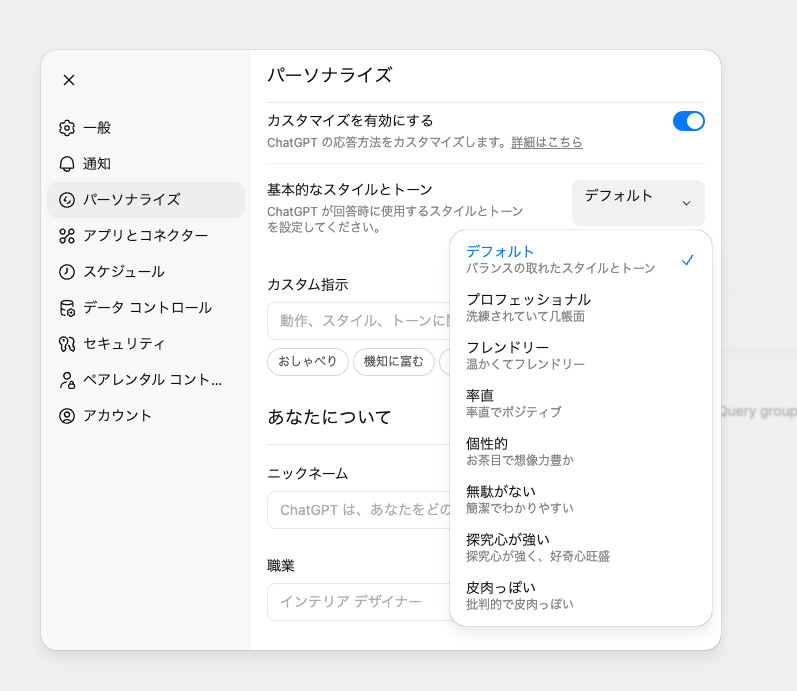Collapse the デフォルト style dropdown

638,202
